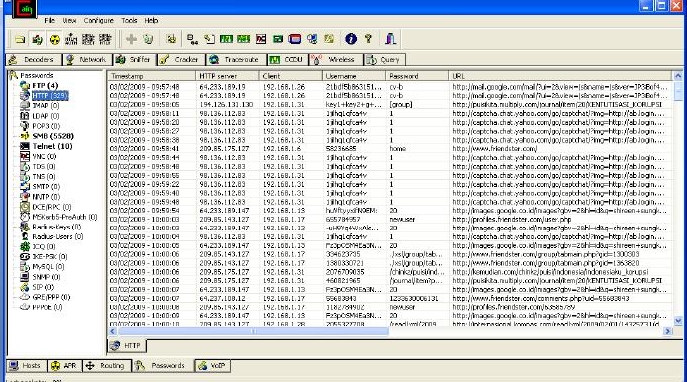
Task: Select GRE/PPP (0) tree entry
Action: click(51, 297)
